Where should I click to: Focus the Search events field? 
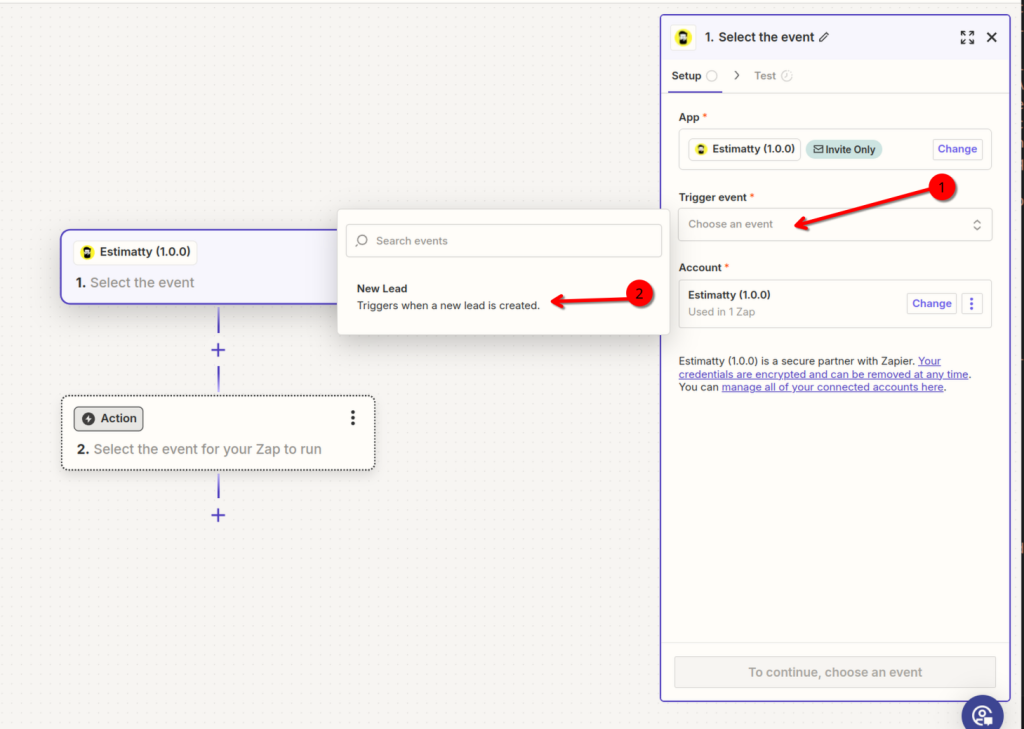[x=504, y=240]
